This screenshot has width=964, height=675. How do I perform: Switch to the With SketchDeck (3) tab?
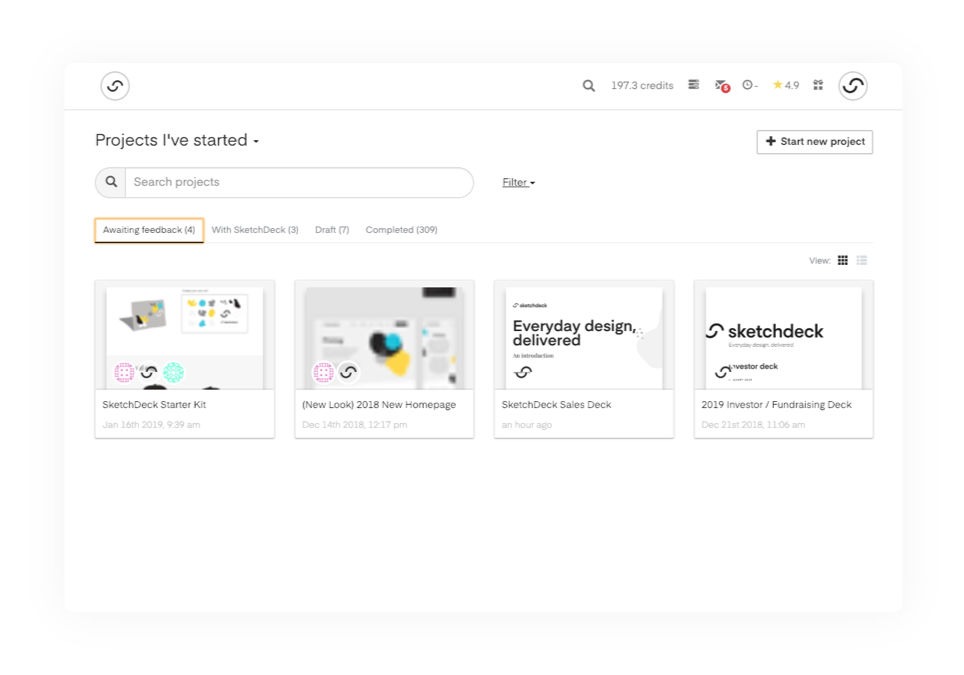255,230
